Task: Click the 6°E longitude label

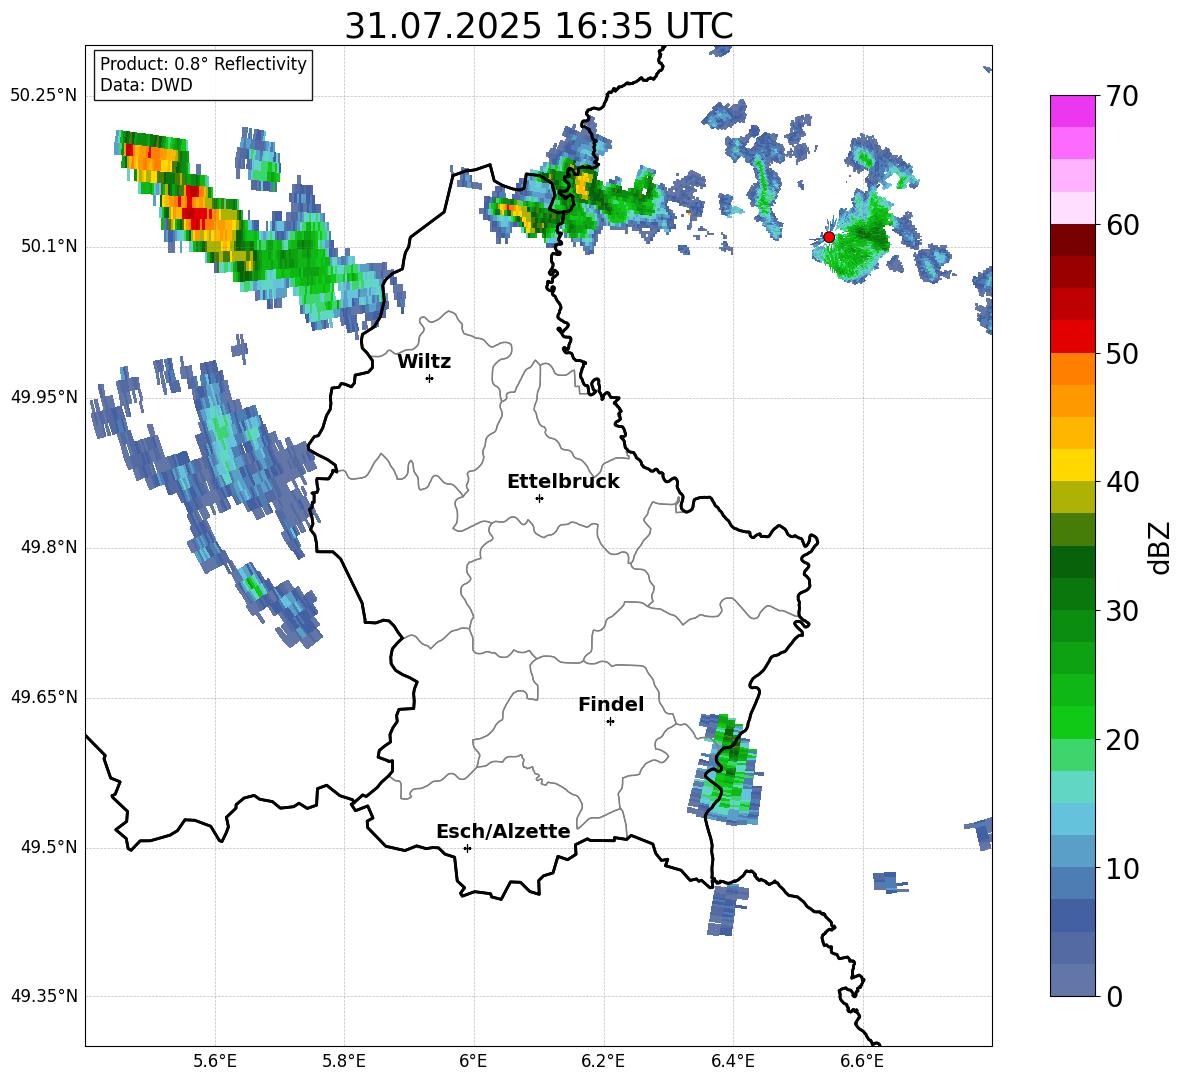Action: click(473, 1061)
